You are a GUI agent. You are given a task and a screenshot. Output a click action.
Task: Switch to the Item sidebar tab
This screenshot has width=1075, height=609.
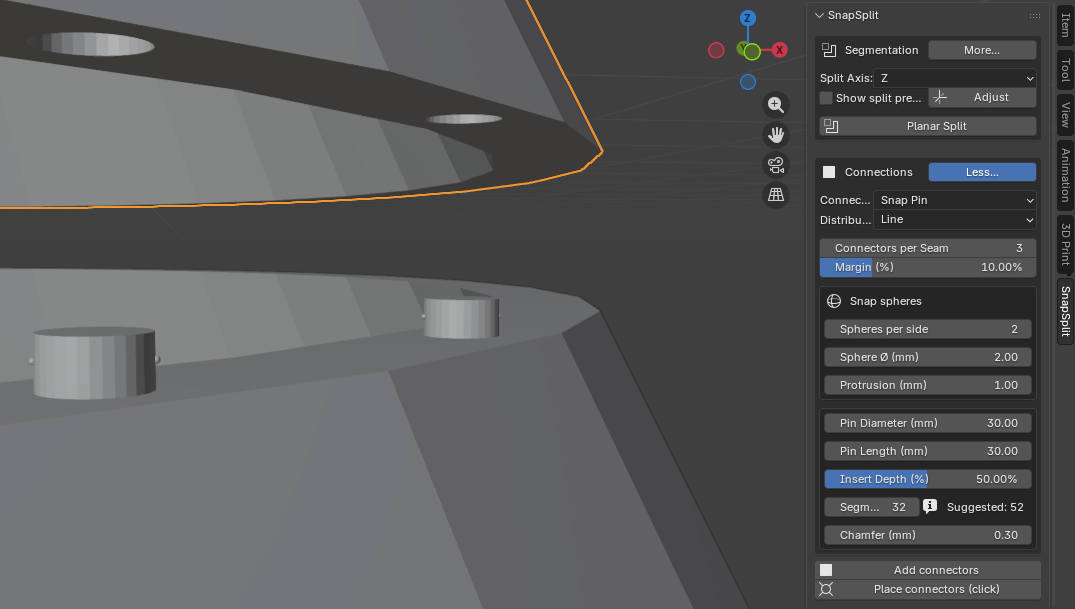coord(1065,24)
